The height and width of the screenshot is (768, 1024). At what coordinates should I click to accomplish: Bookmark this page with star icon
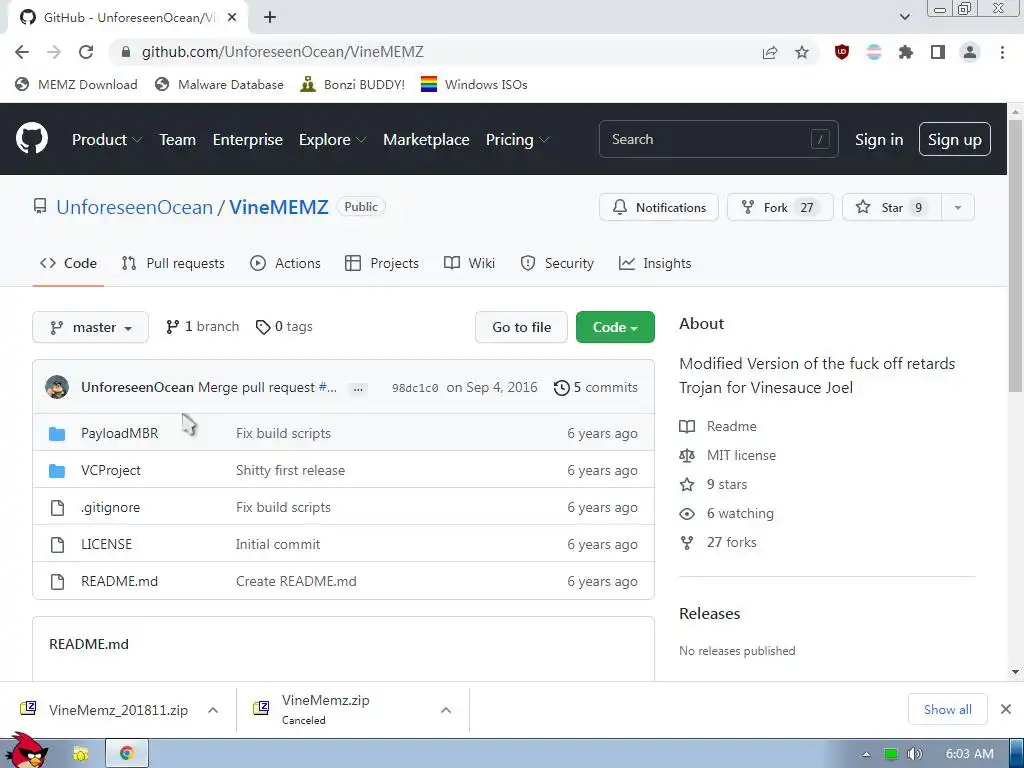click(802, 52)
